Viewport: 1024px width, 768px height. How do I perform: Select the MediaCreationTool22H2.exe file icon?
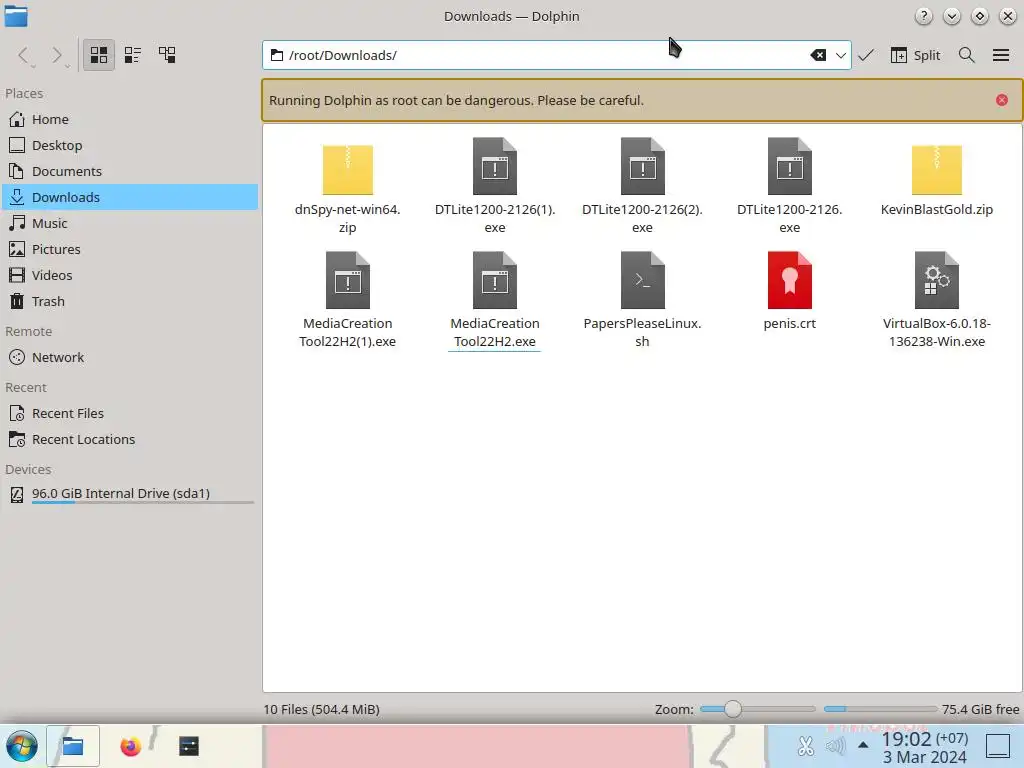tap(495, 280)
